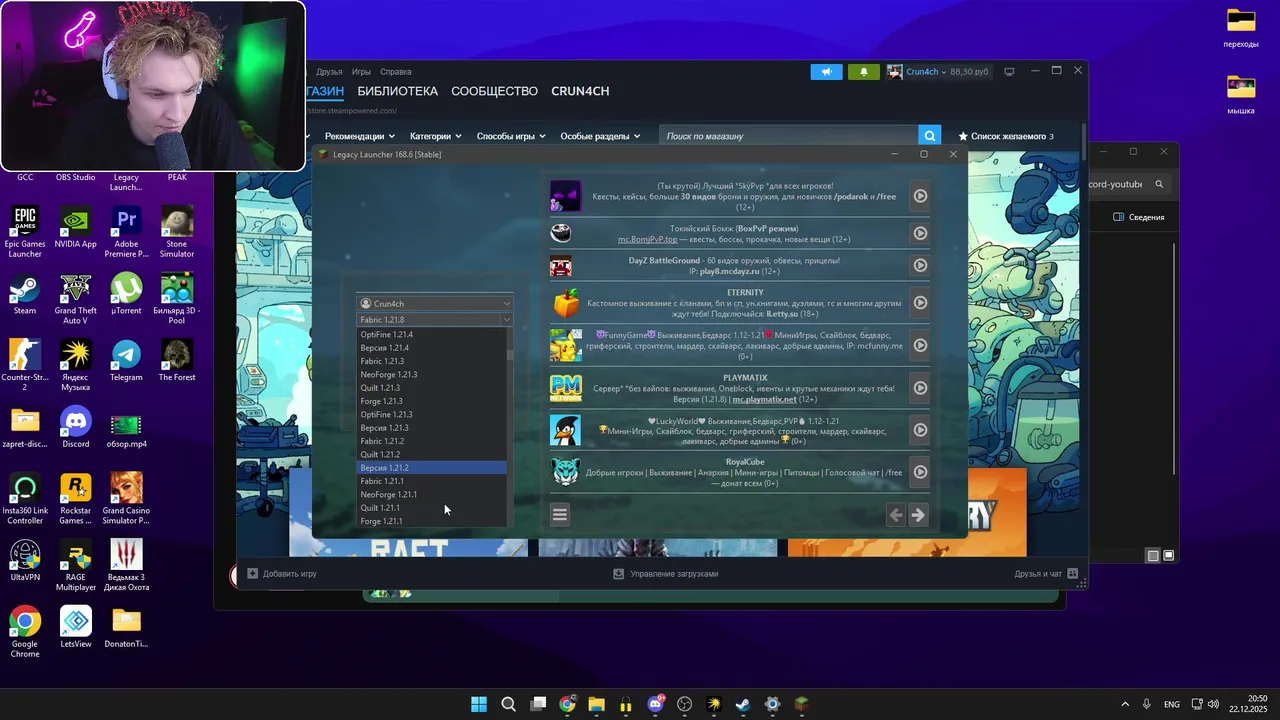
Task: Open Adobe Premiere Pro desktop shortcut
Action: [126, 232]
